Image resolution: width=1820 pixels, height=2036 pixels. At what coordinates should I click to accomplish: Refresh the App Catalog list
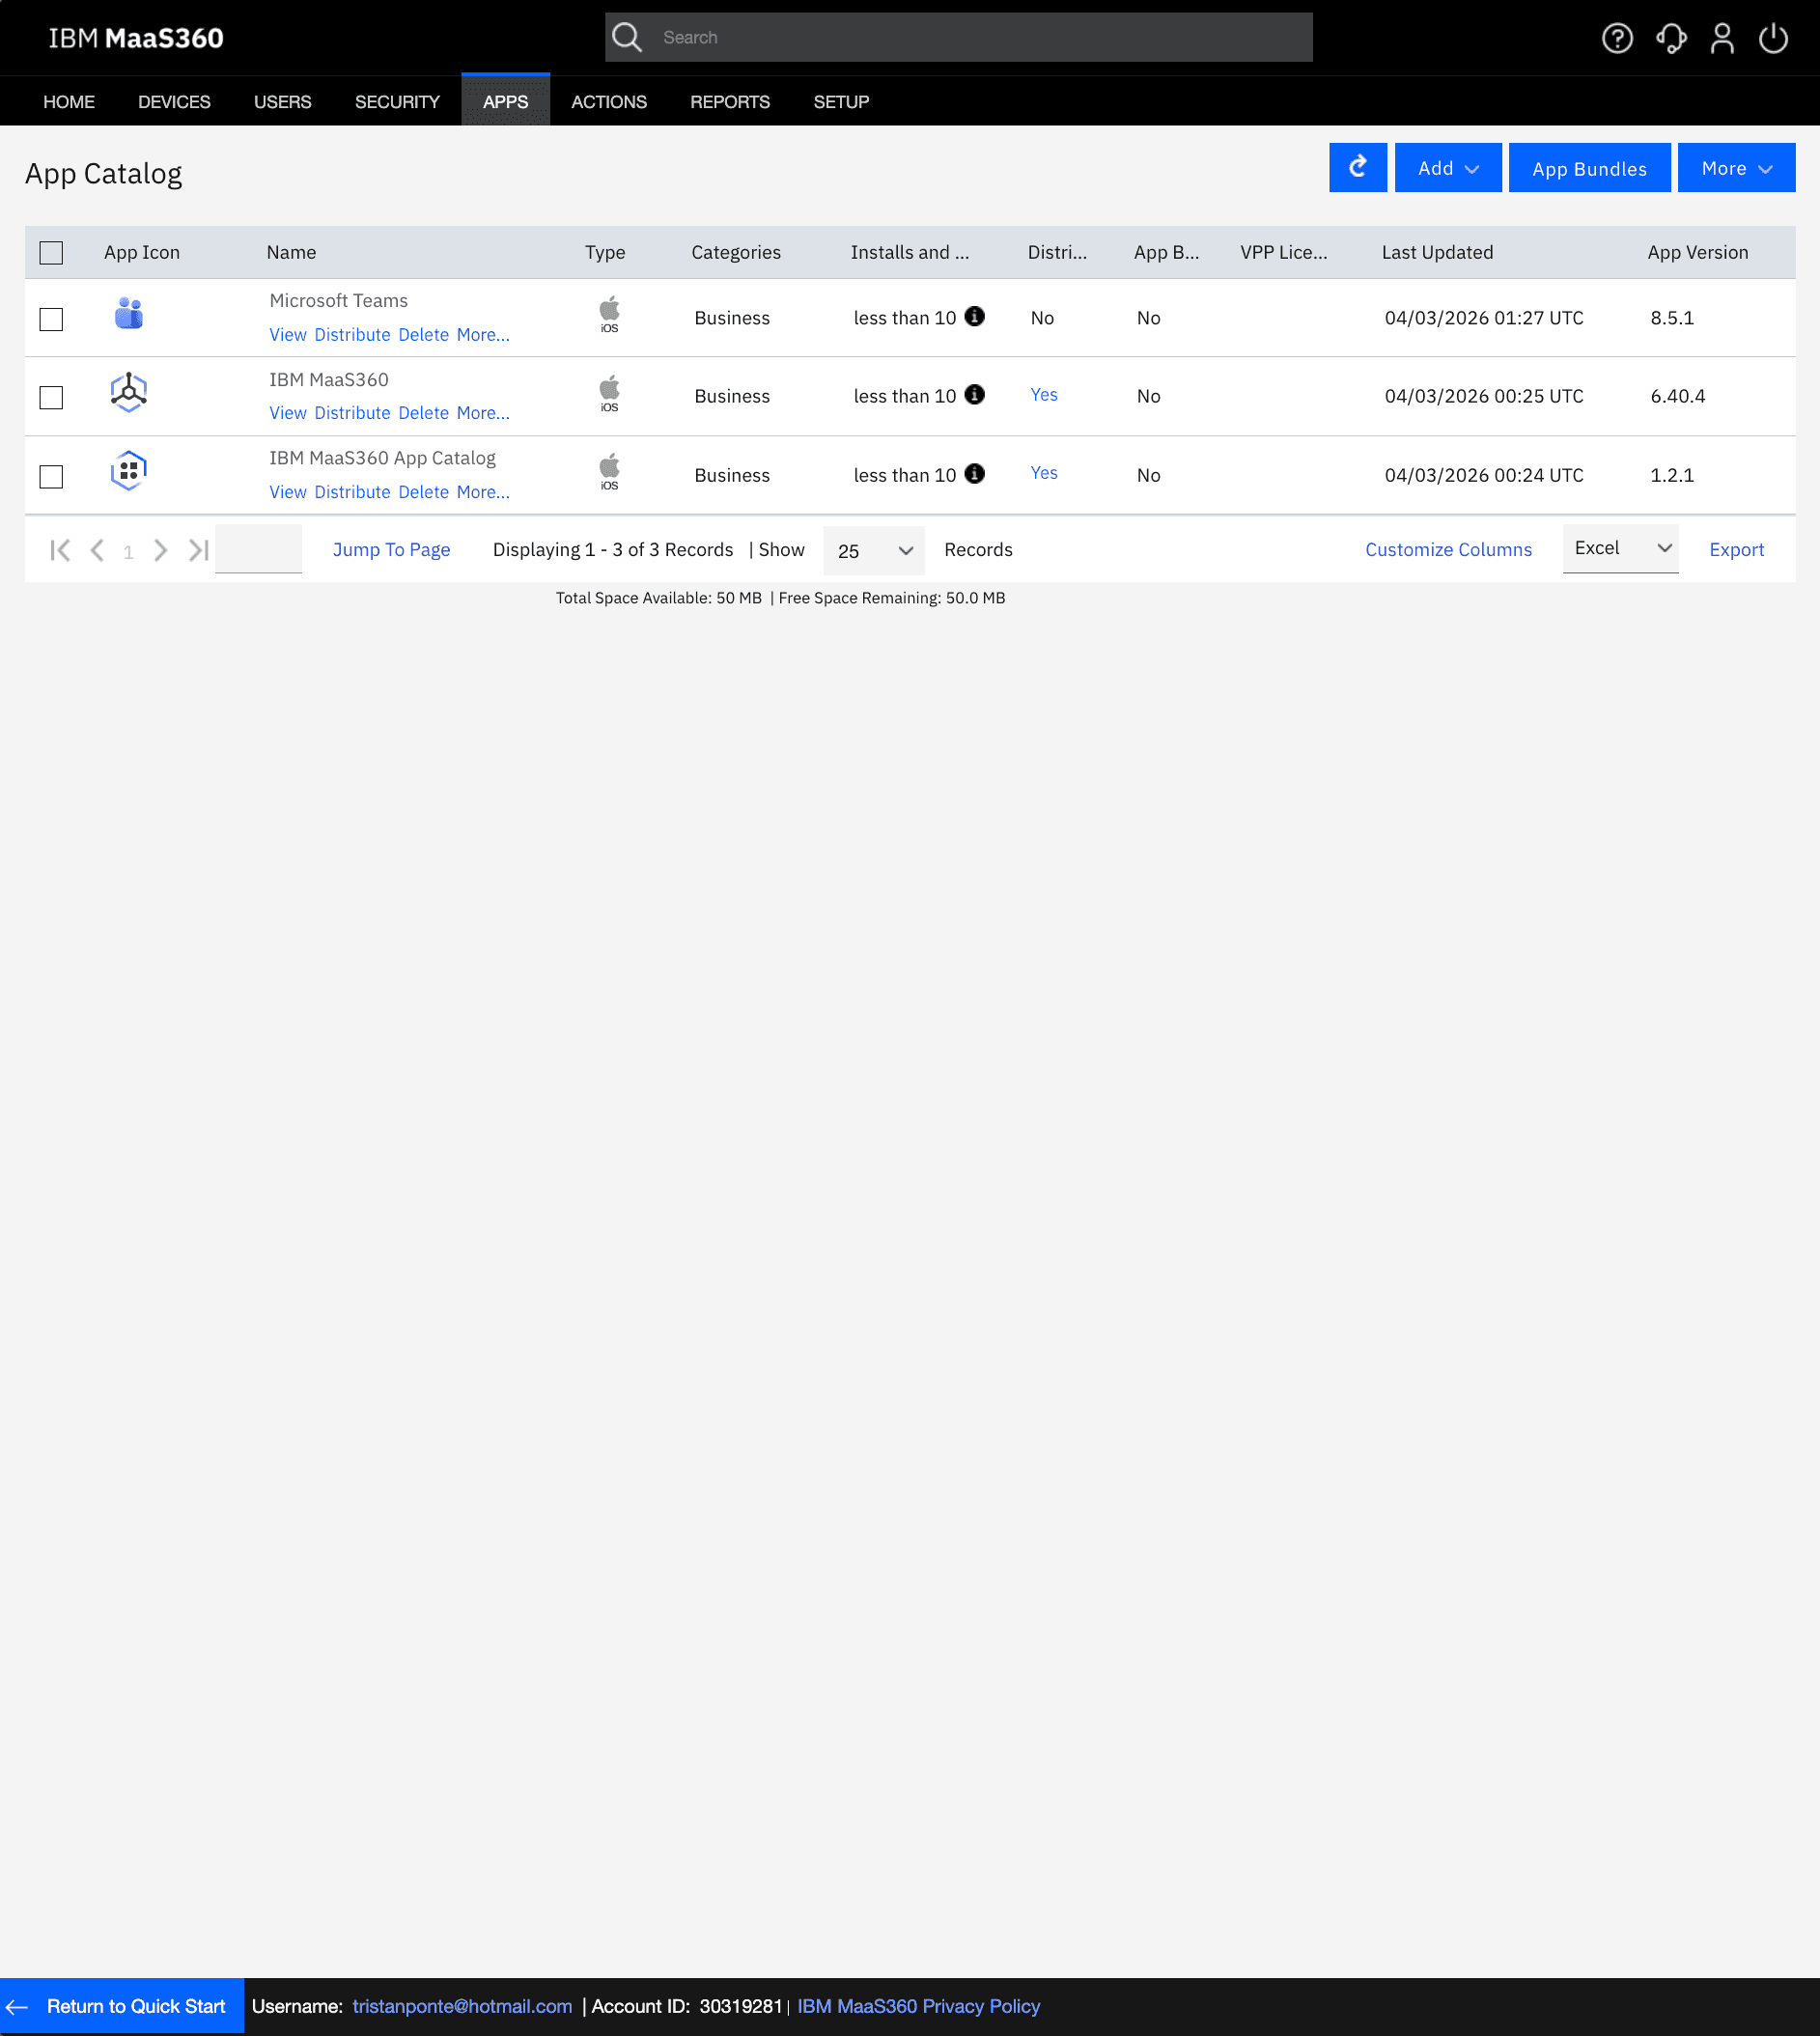click(x=1357, y=167)
